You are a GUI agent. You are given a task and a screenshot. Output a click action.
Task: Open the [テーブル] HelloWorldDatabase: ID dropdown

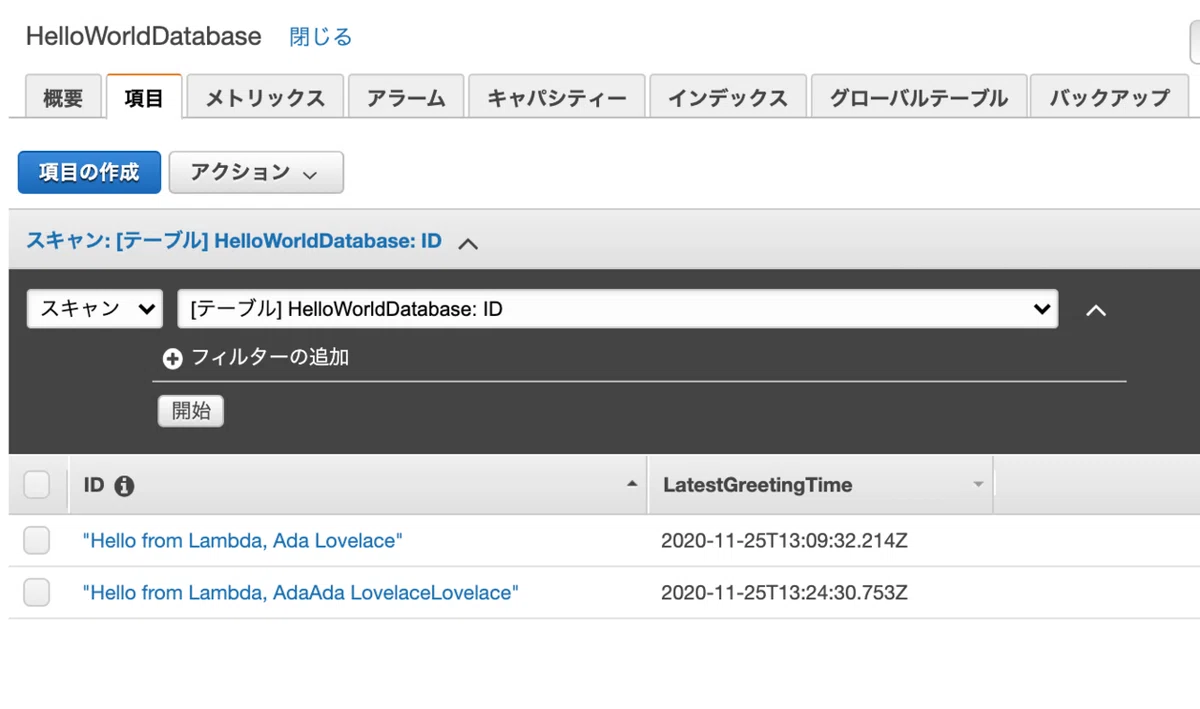(x=617, y=309)
